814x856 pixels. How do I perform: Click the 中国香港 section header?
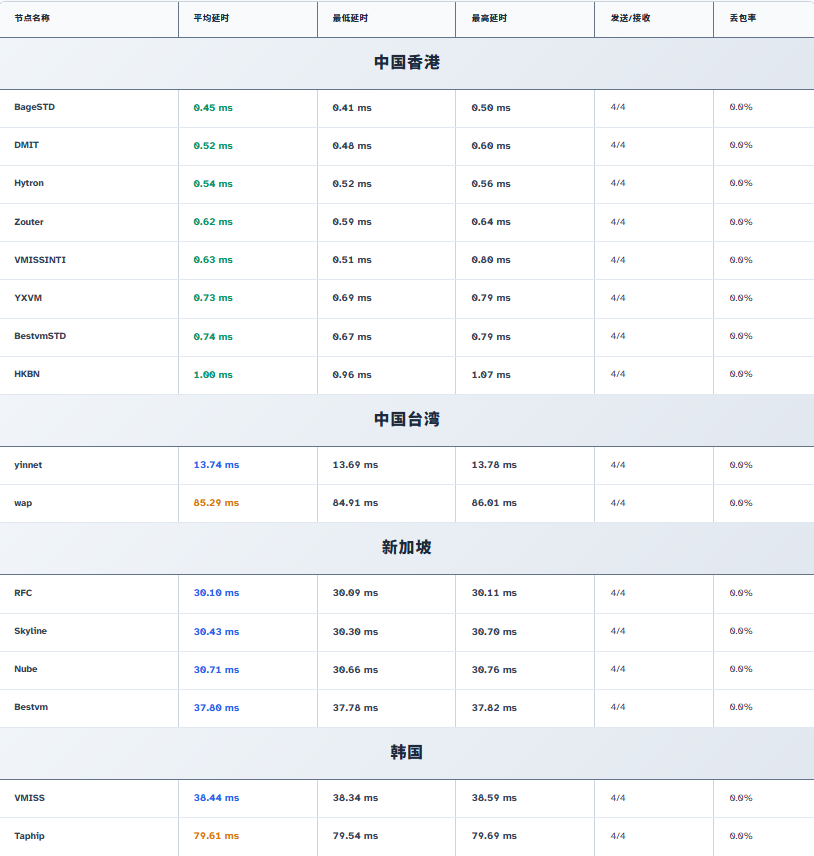[407, 62]
